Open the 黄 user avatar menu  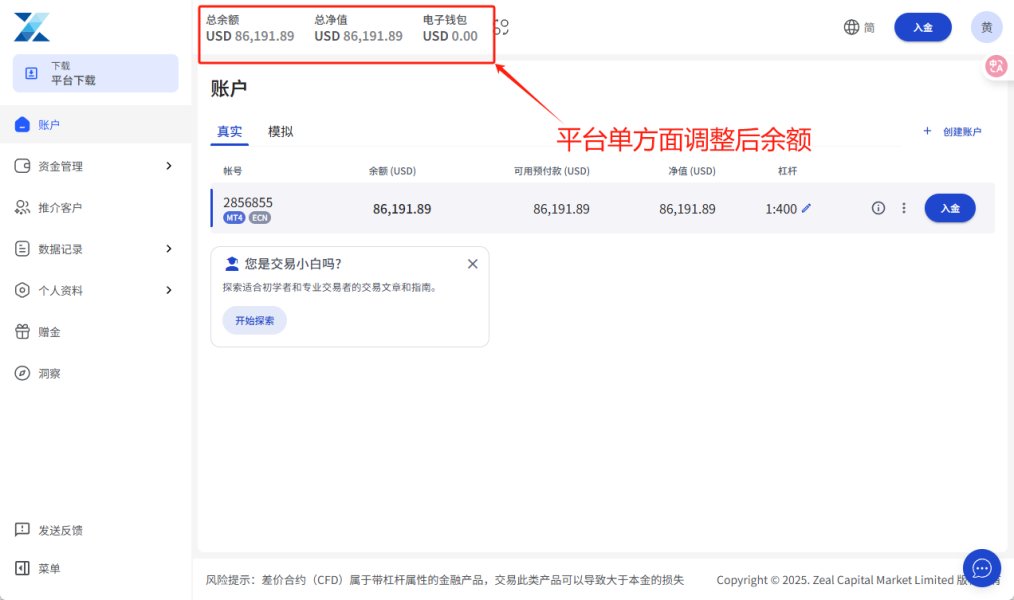click(986, 27)
